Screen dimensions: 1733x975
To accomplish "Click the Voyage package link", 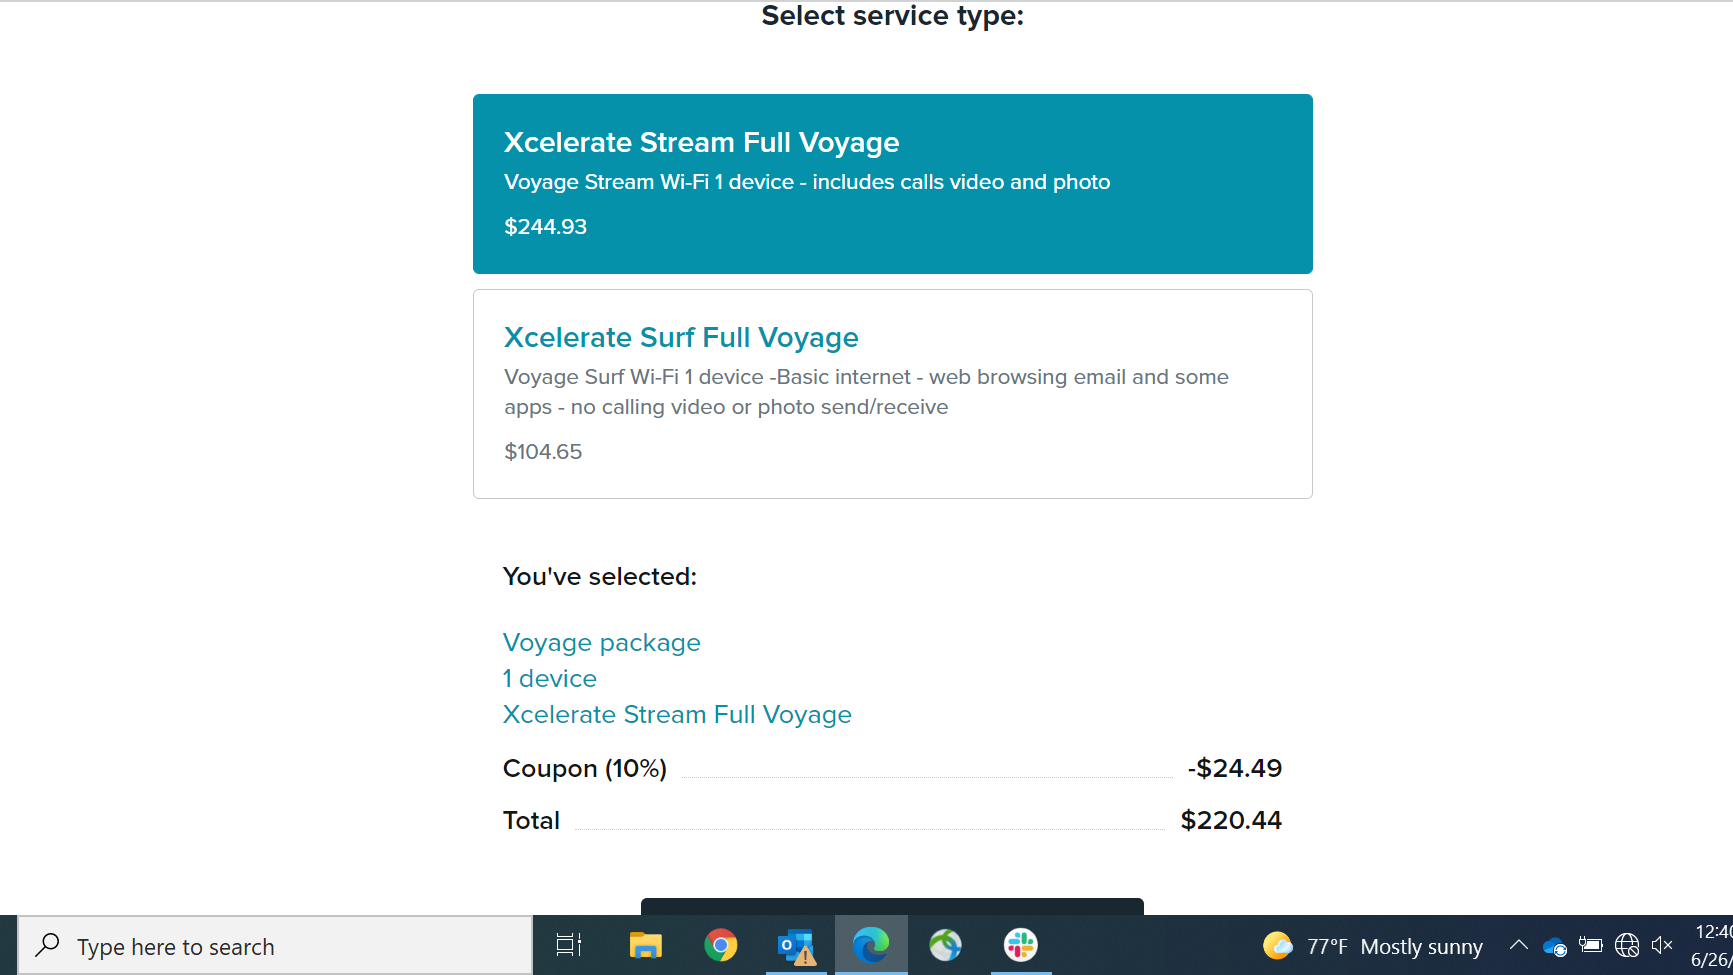I will pos(601,643).
